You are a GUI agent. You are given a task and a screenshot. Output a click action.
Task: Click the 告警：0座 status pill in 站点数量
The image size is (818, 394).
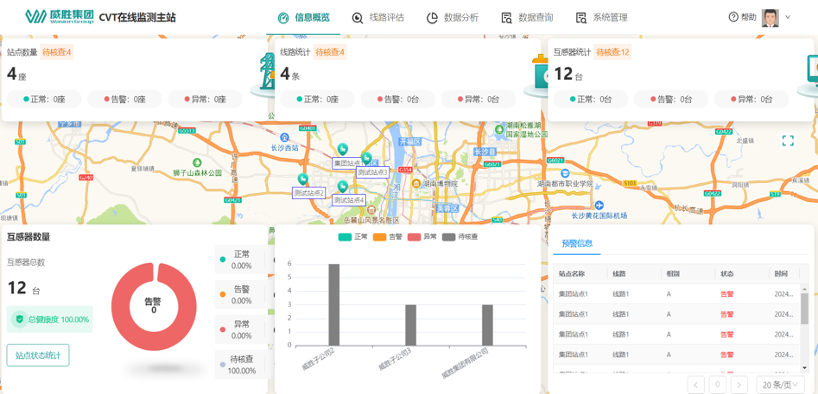[x=125, y=99]
